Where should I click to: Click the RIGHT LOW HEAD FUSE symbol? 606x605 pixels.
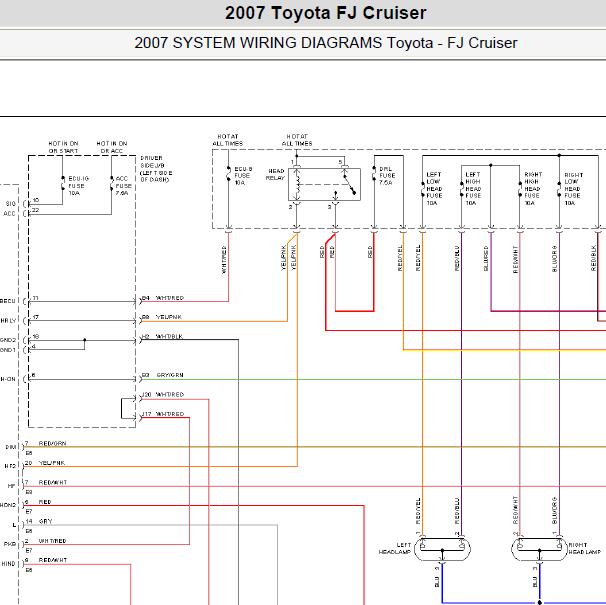(x=559, y=189)
